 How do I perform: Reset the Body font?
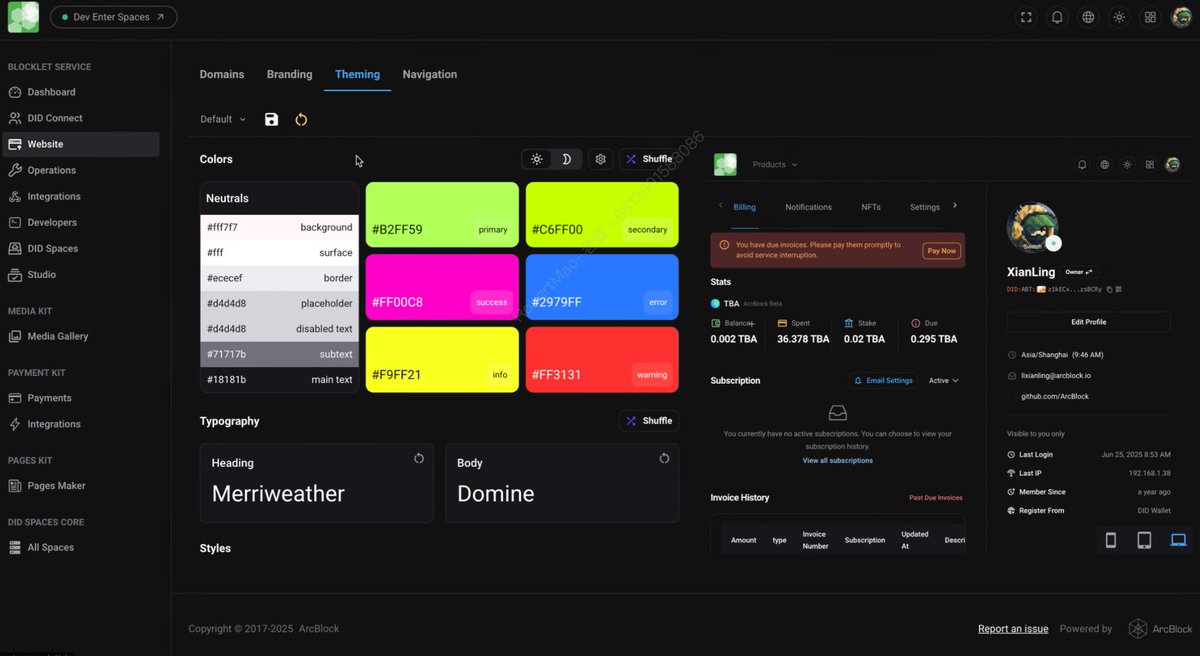pos(664,458)
